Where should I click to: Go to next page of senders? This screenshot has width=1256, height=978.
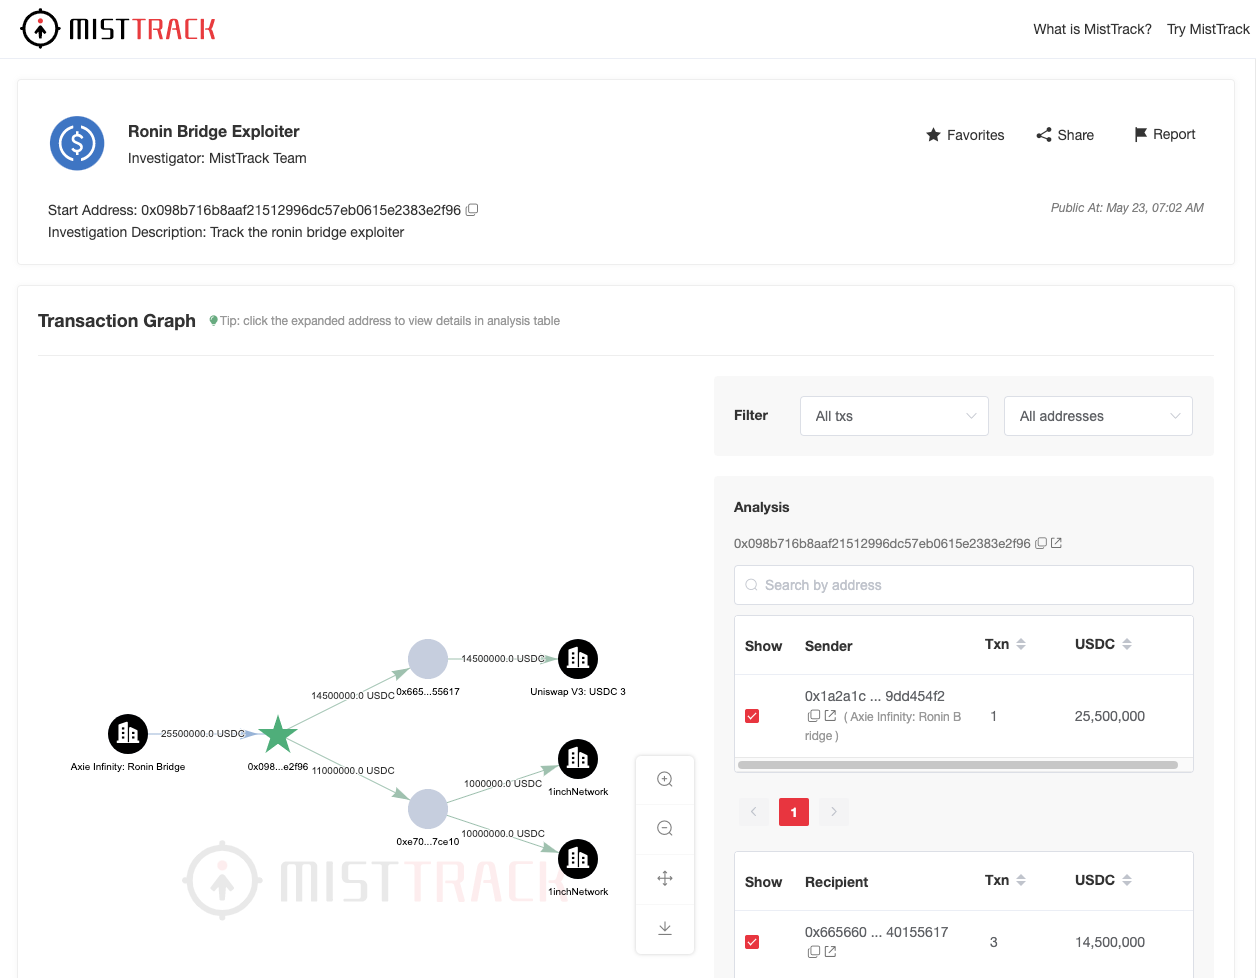click(x=834, y=812)
